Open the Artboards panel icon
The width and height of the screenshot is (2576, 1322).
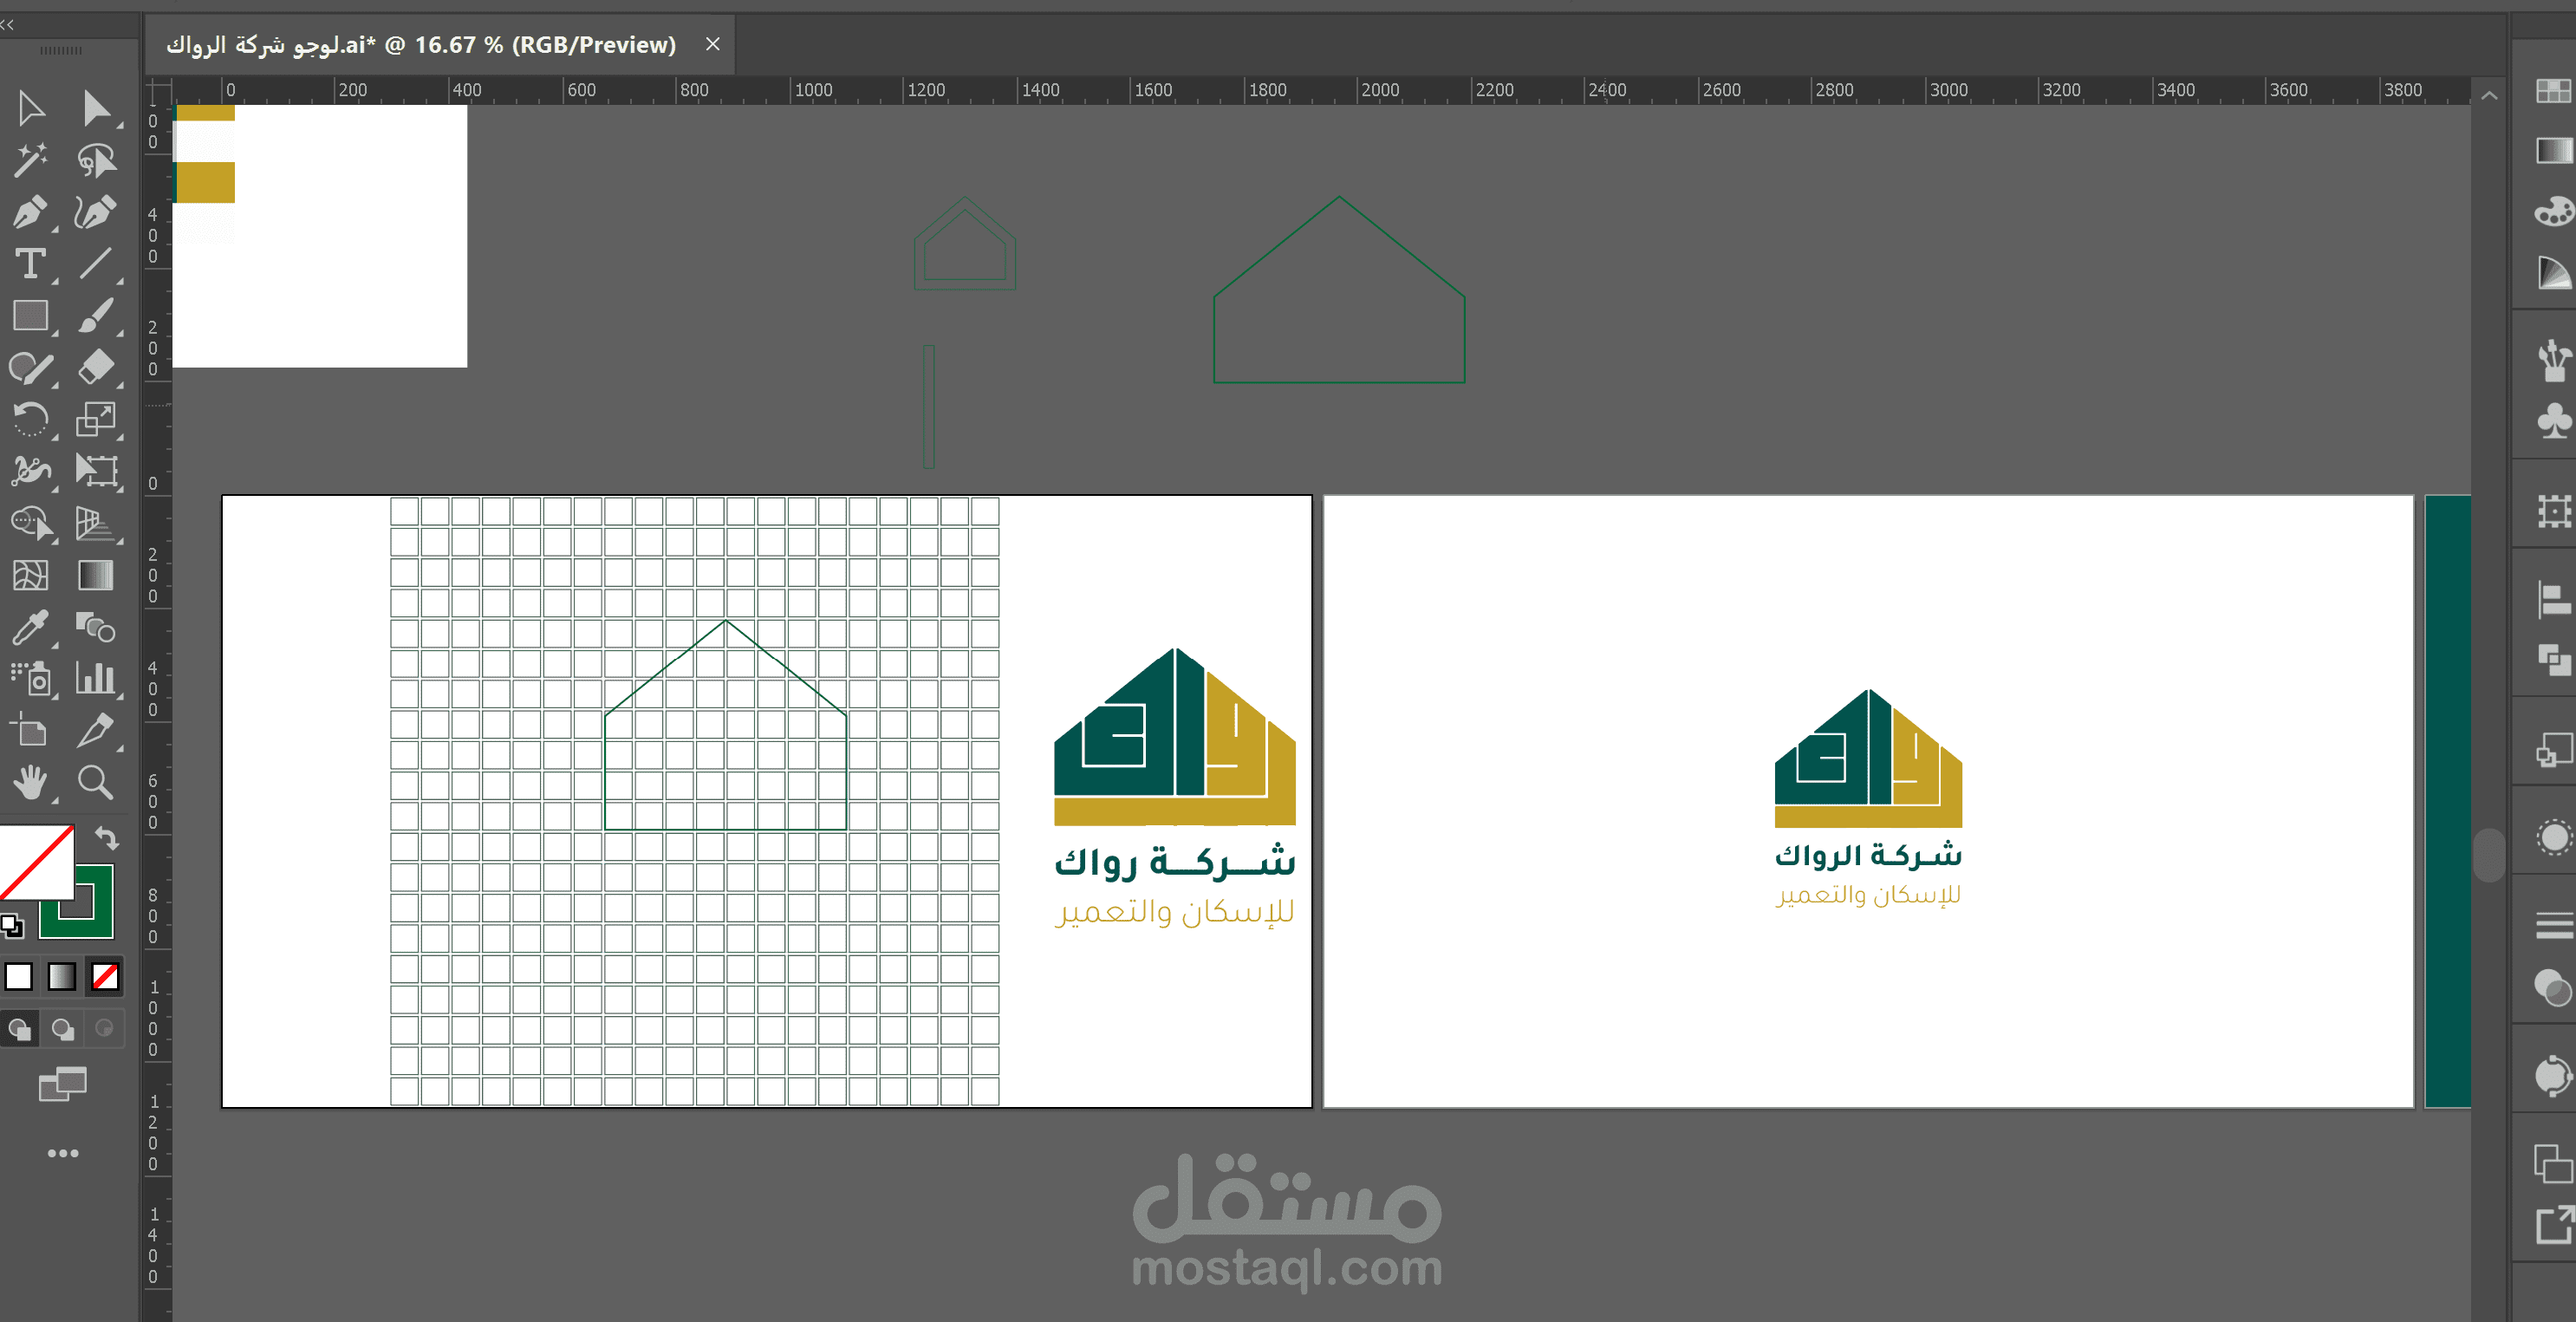coord(2553,1164)
